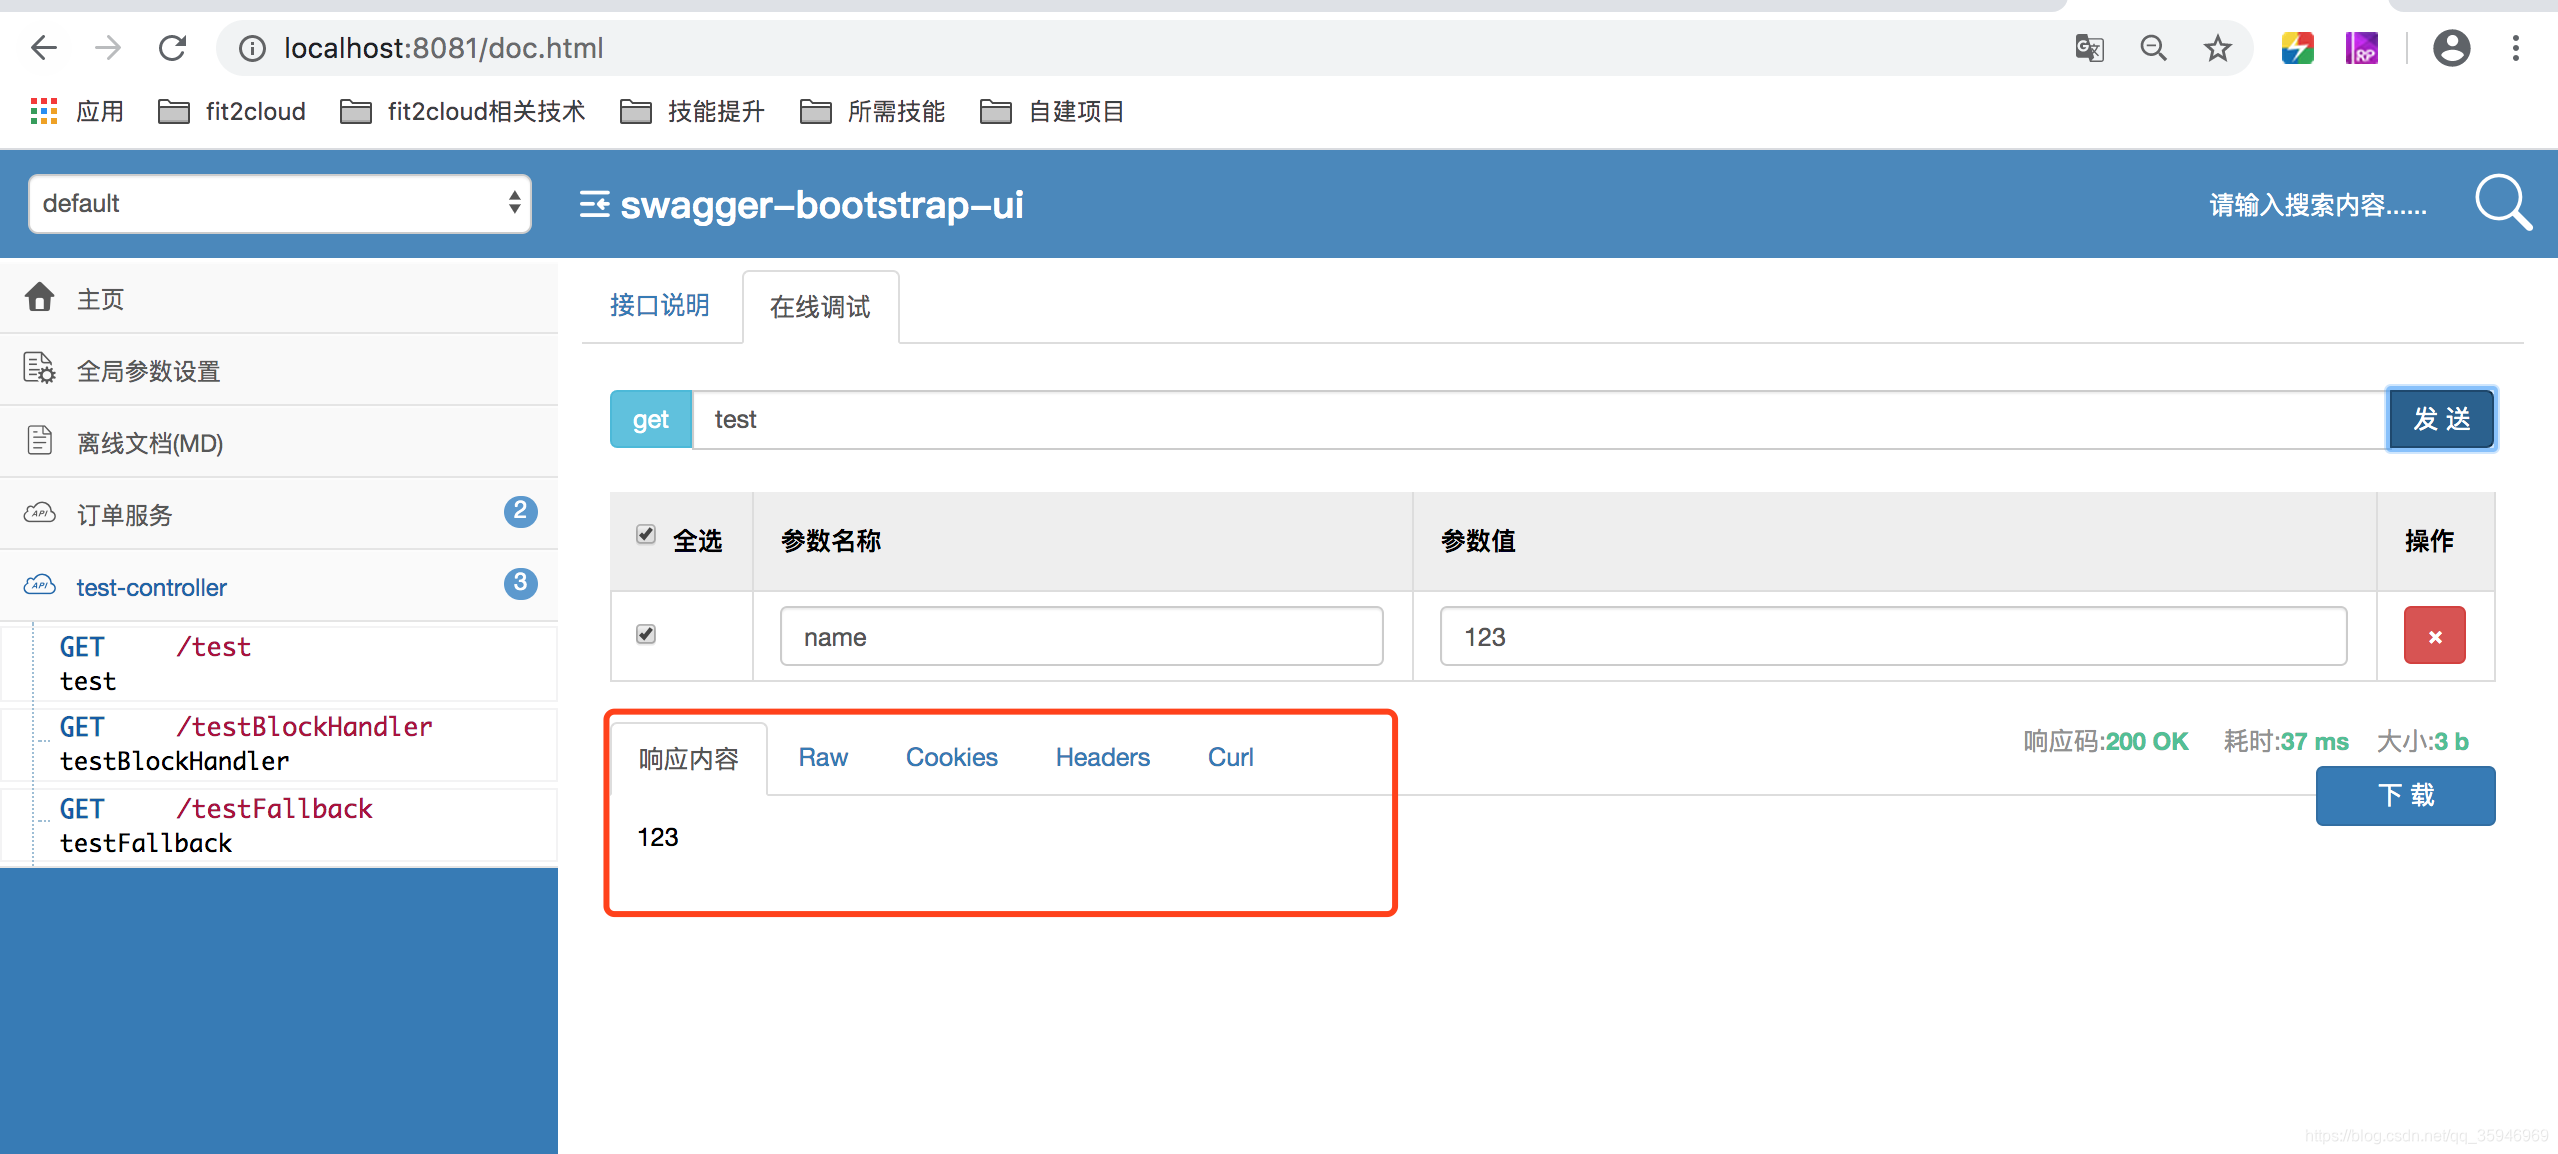
Task: Open the Chrome three-dot menu
Action: (x=2515, y=48)
